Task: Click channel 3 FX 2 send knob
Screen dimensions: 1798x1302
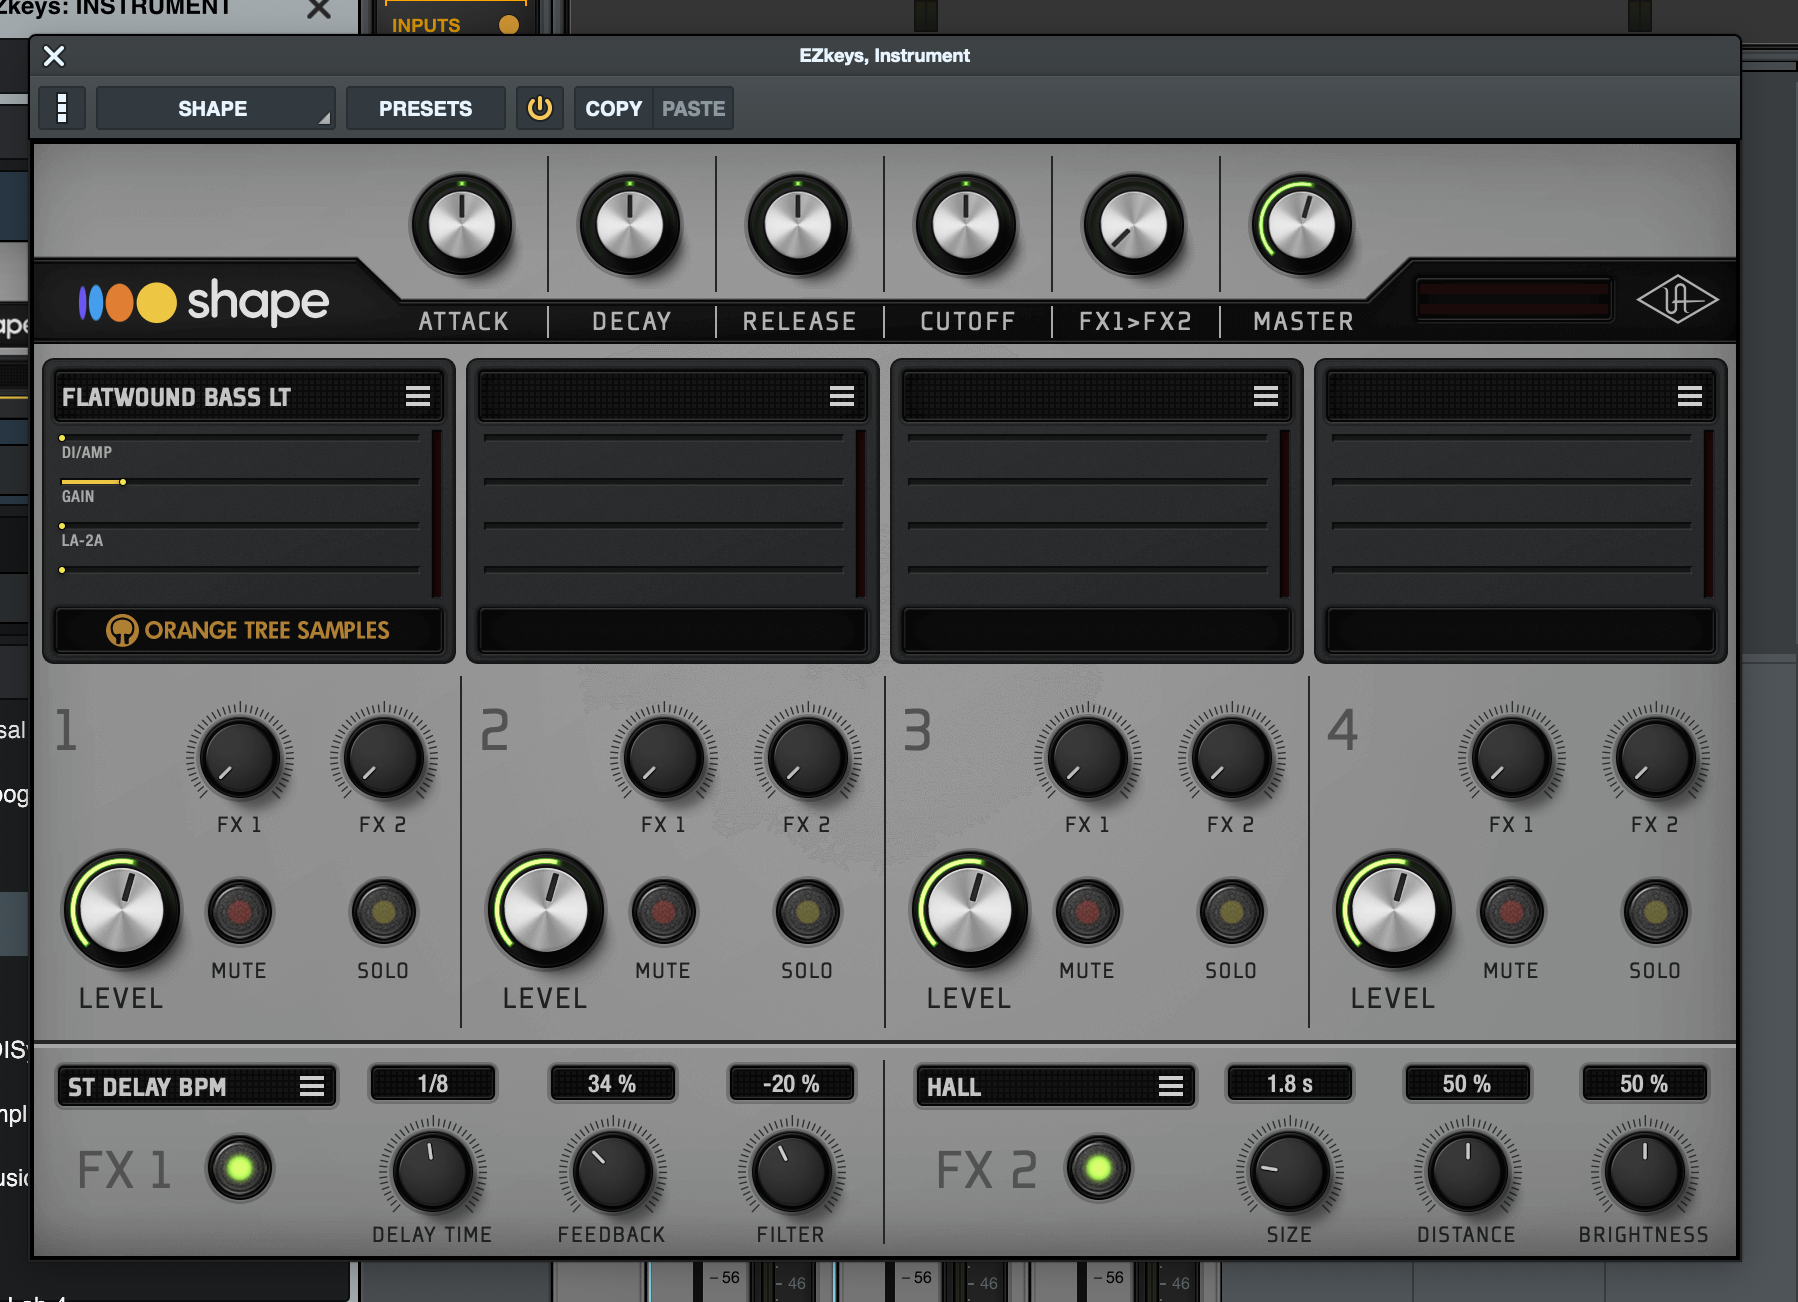Action: (1231, 757)
